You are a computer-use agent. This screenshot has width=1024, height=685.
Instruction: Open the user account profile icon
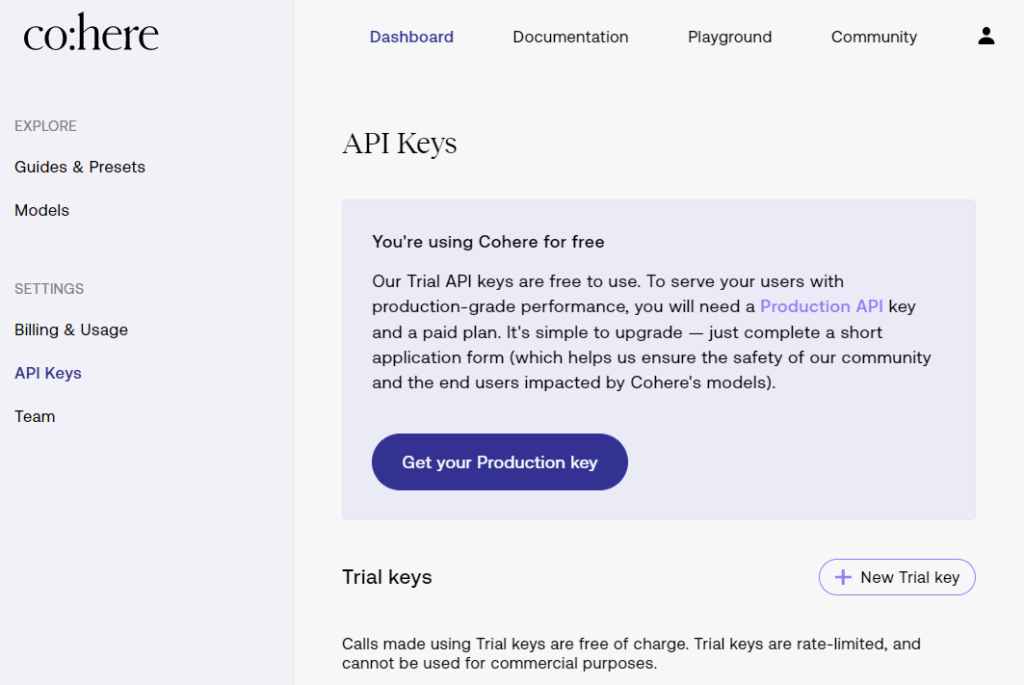pyautogui.click(x=986, y=36)
